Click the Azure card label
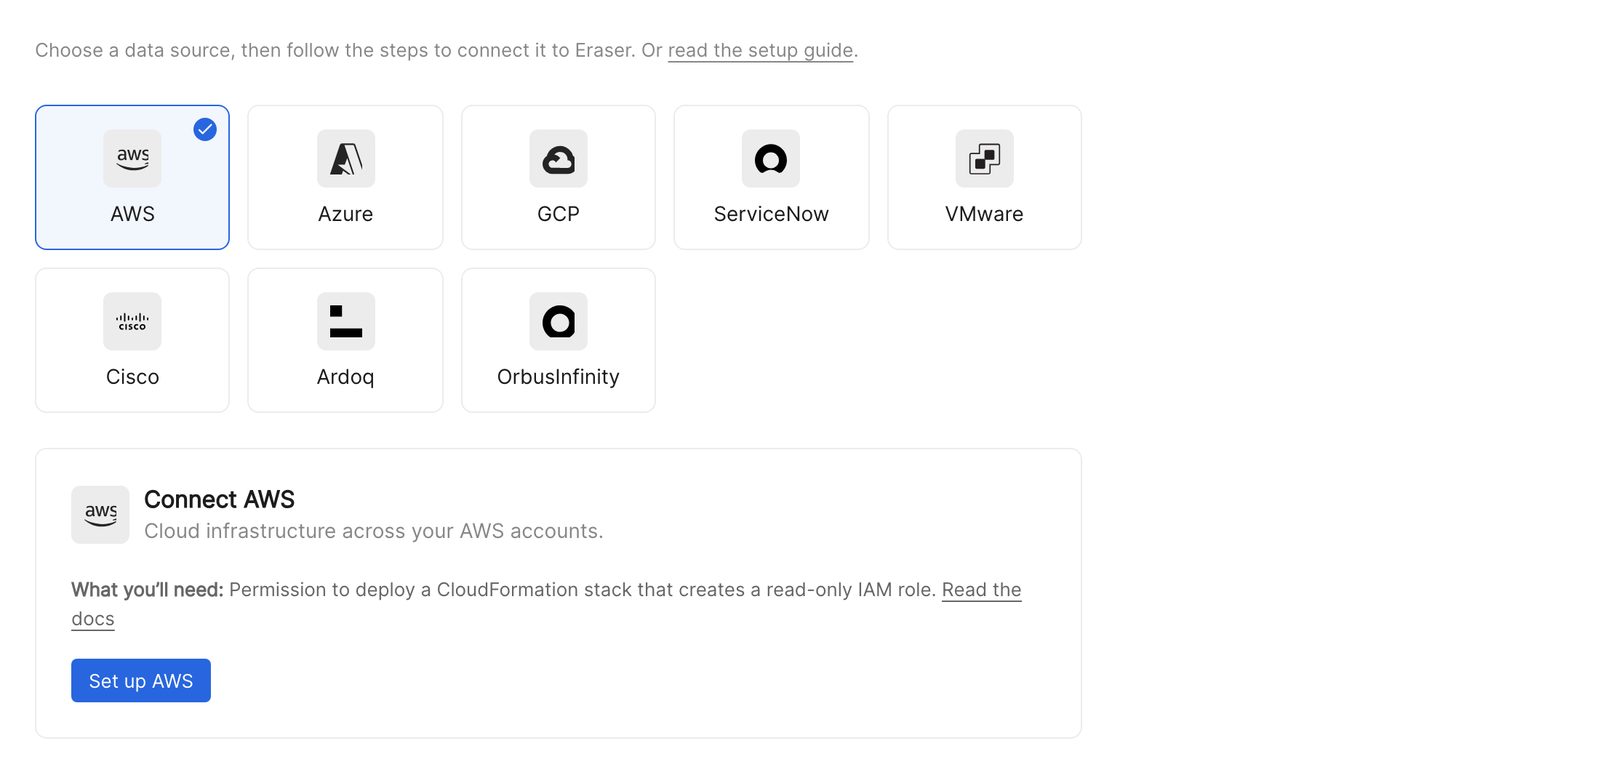 click(x=346, y=214)
